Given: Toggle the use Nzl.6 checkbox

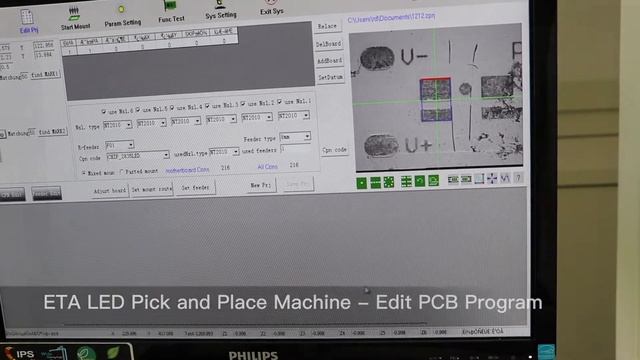Looking at the screenshot, I should click(x=104, y=111).
